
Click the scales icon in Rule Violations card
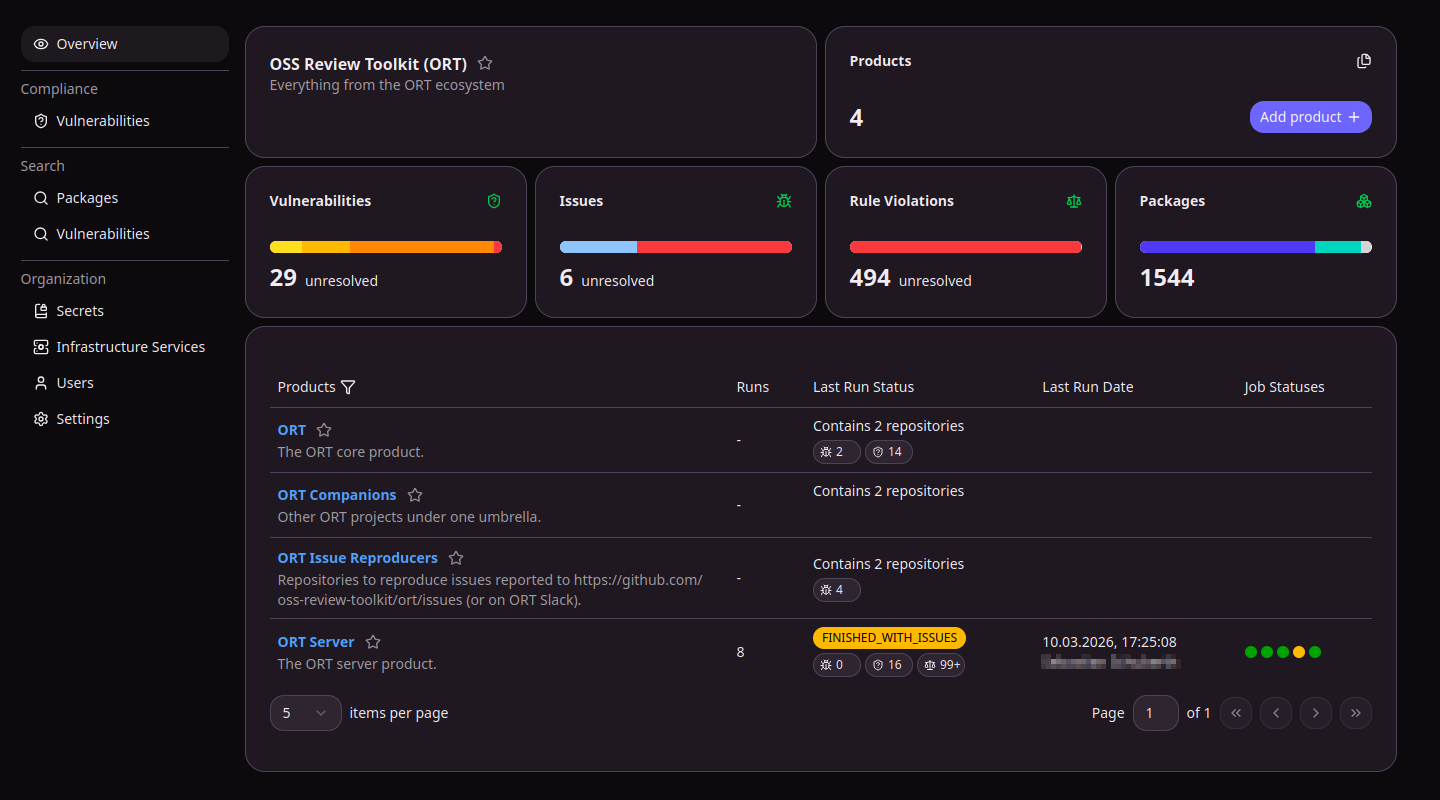coord(1074,201)
